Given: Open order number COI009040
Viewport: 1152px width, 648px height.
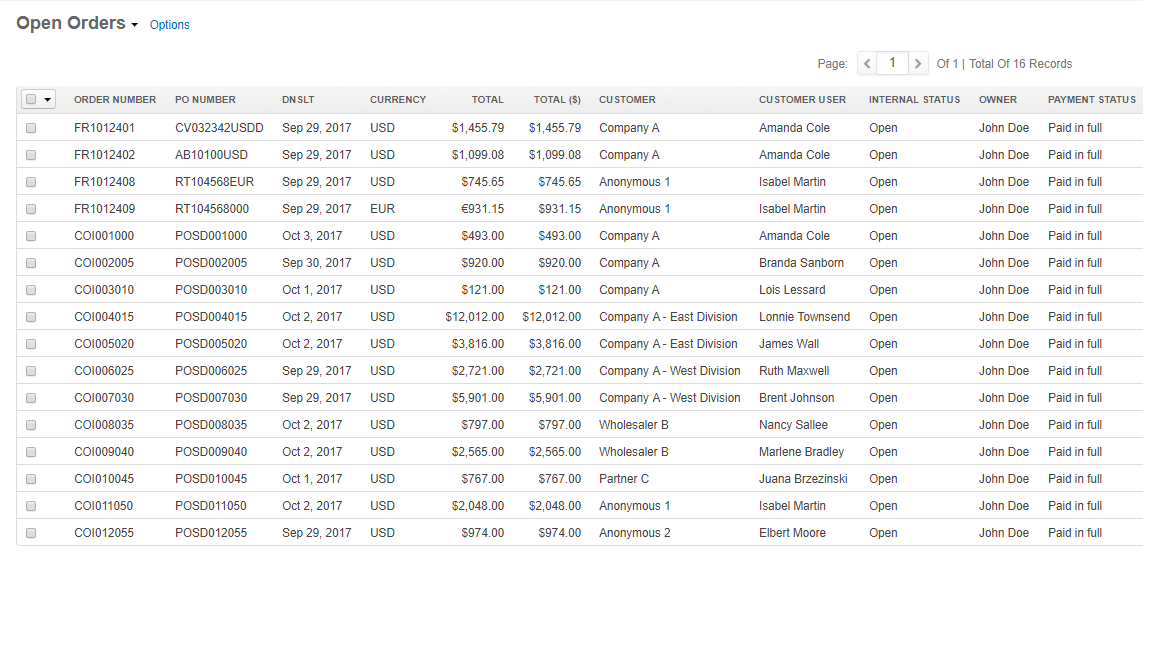Looking at the screenshot, I should click(104, 452).
